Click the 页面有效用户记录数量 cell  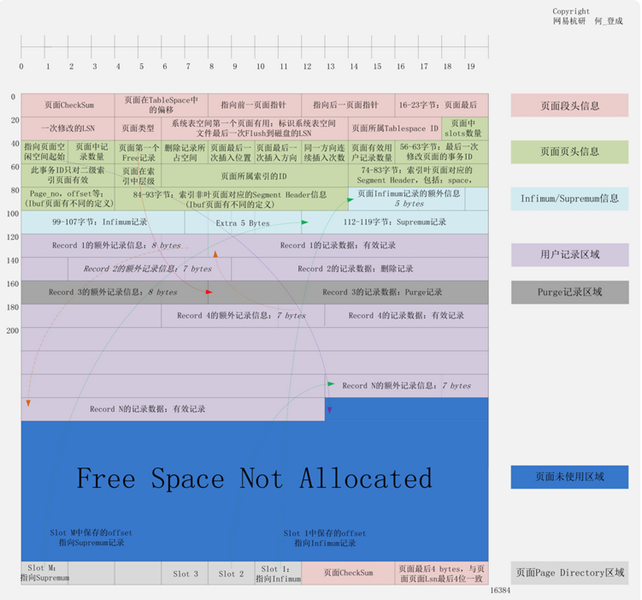(x=372, y=152)
